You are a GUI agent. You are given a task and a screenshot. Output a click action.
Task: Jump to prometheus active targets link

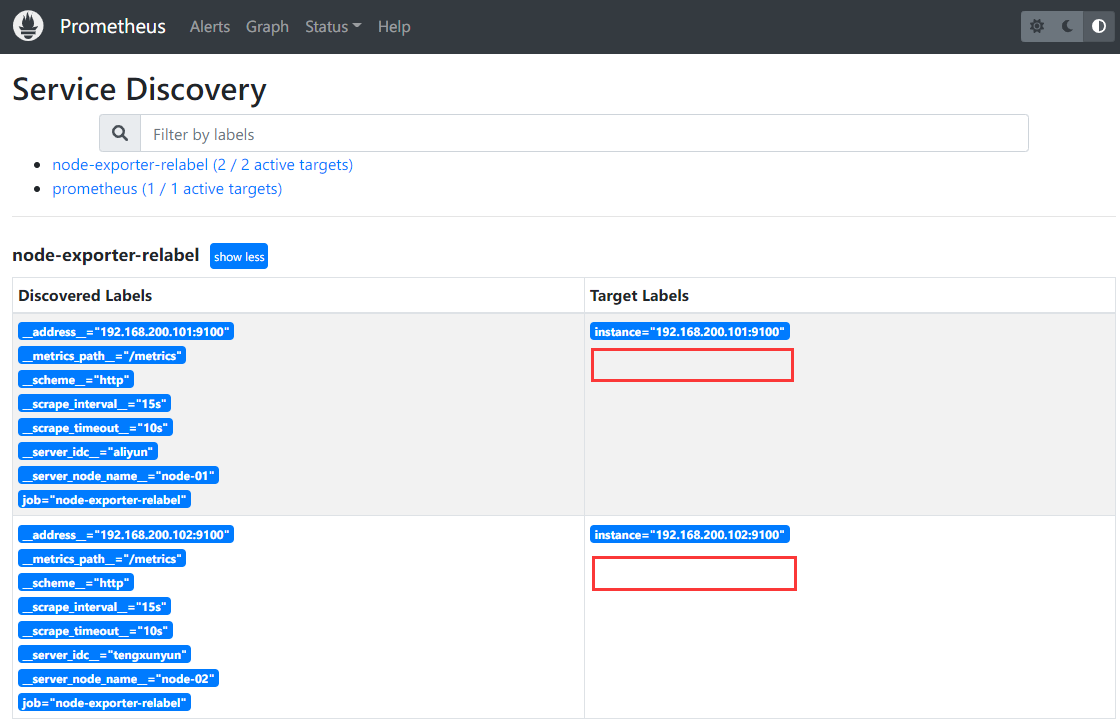pos(167,189)
